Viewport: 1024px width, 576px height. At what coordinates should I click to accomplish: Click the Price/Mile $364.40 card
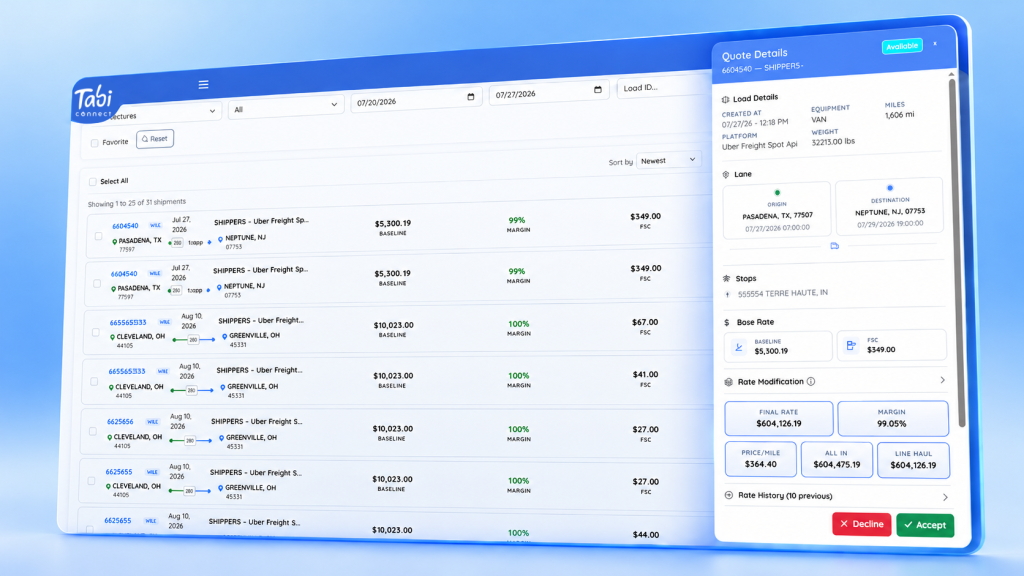pyautogui.click(x=761, y=459)
